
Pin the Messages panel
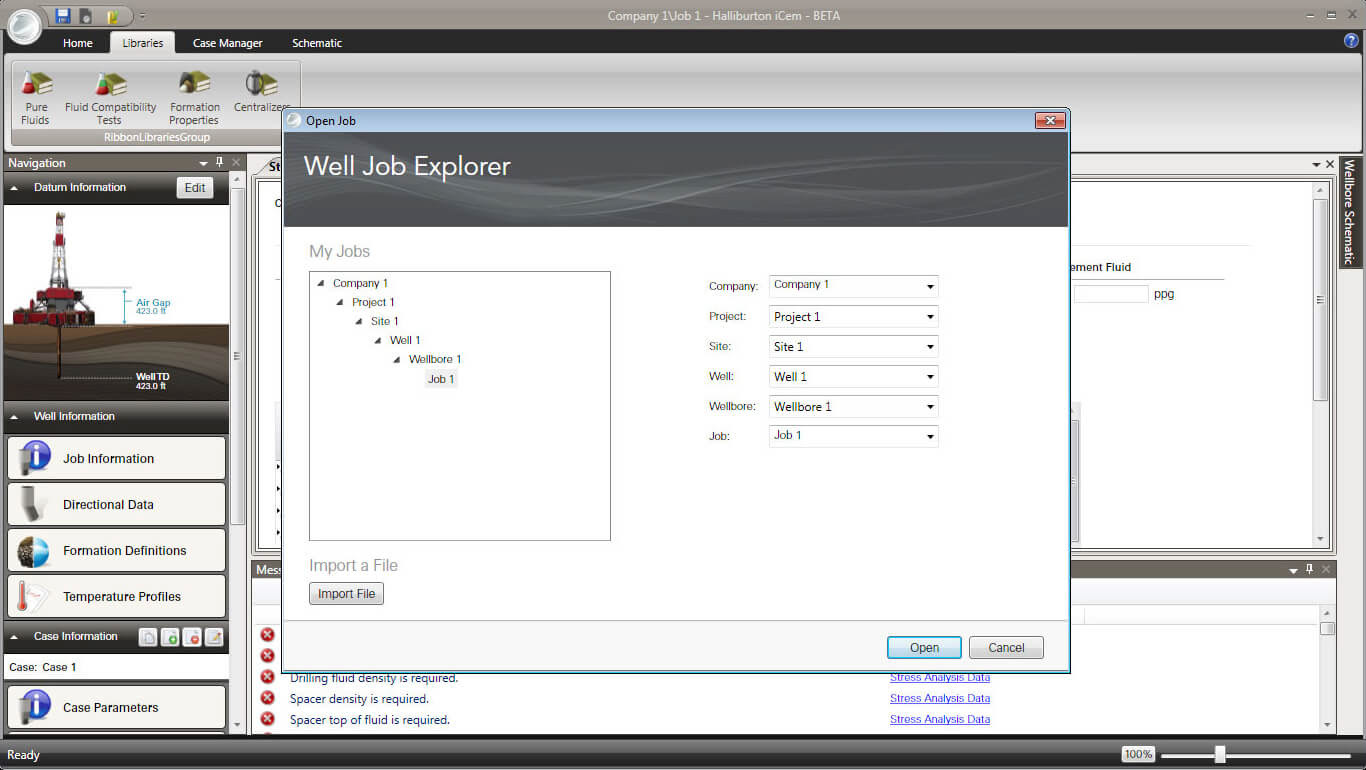click(x=1310, y=569)
